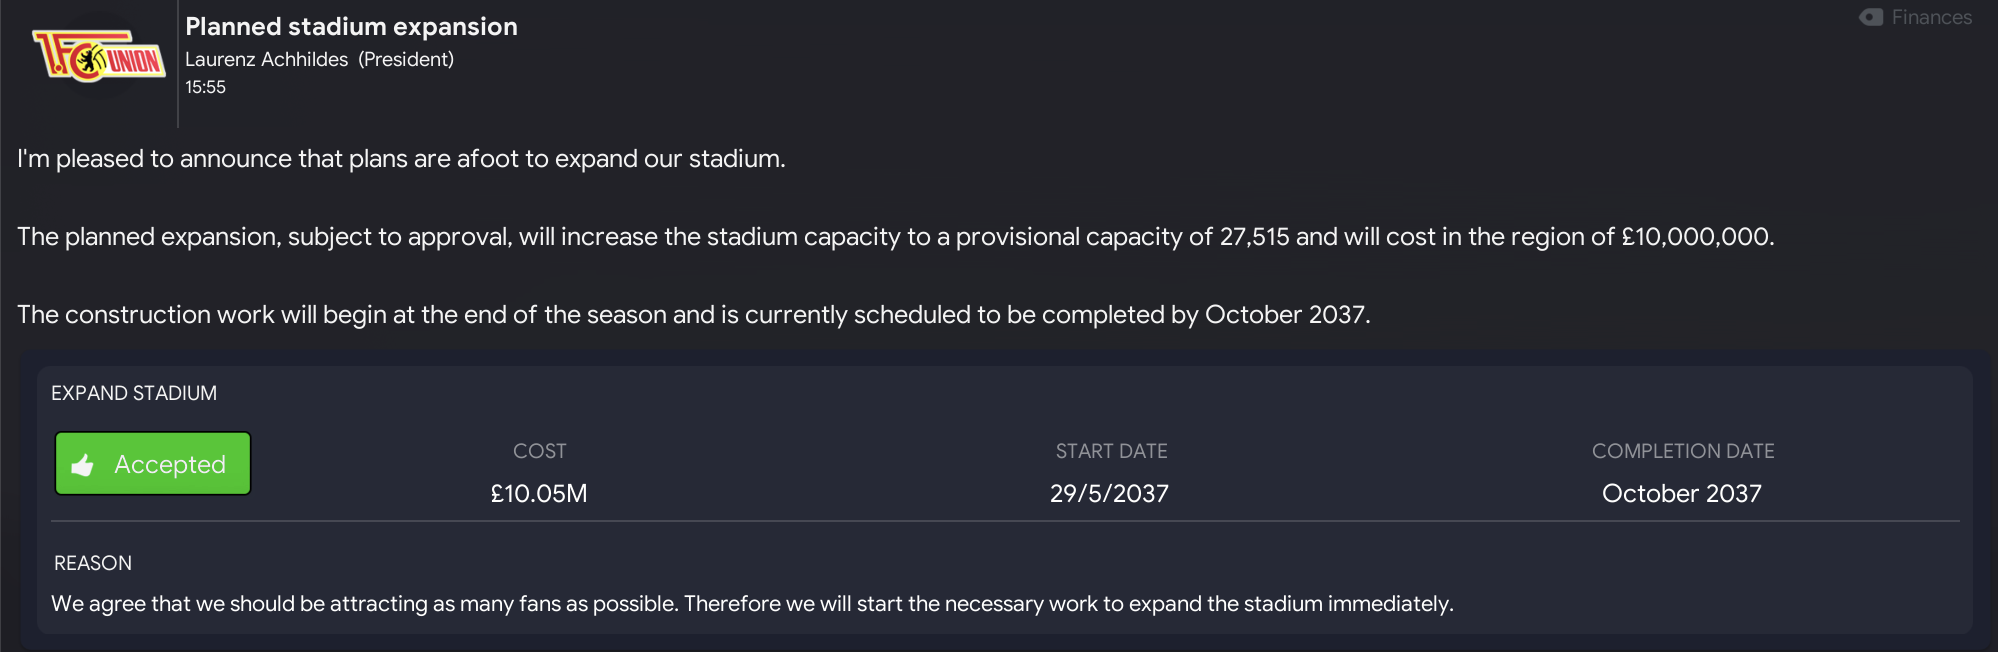Click the October 2037 completion value

(1681, 493)
